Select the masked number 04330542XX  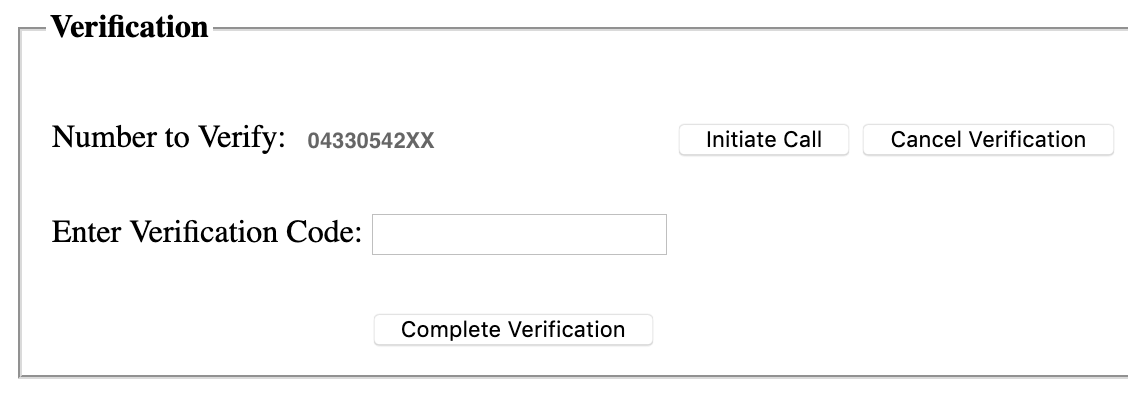pyautogui.click(x=370, y=141)
